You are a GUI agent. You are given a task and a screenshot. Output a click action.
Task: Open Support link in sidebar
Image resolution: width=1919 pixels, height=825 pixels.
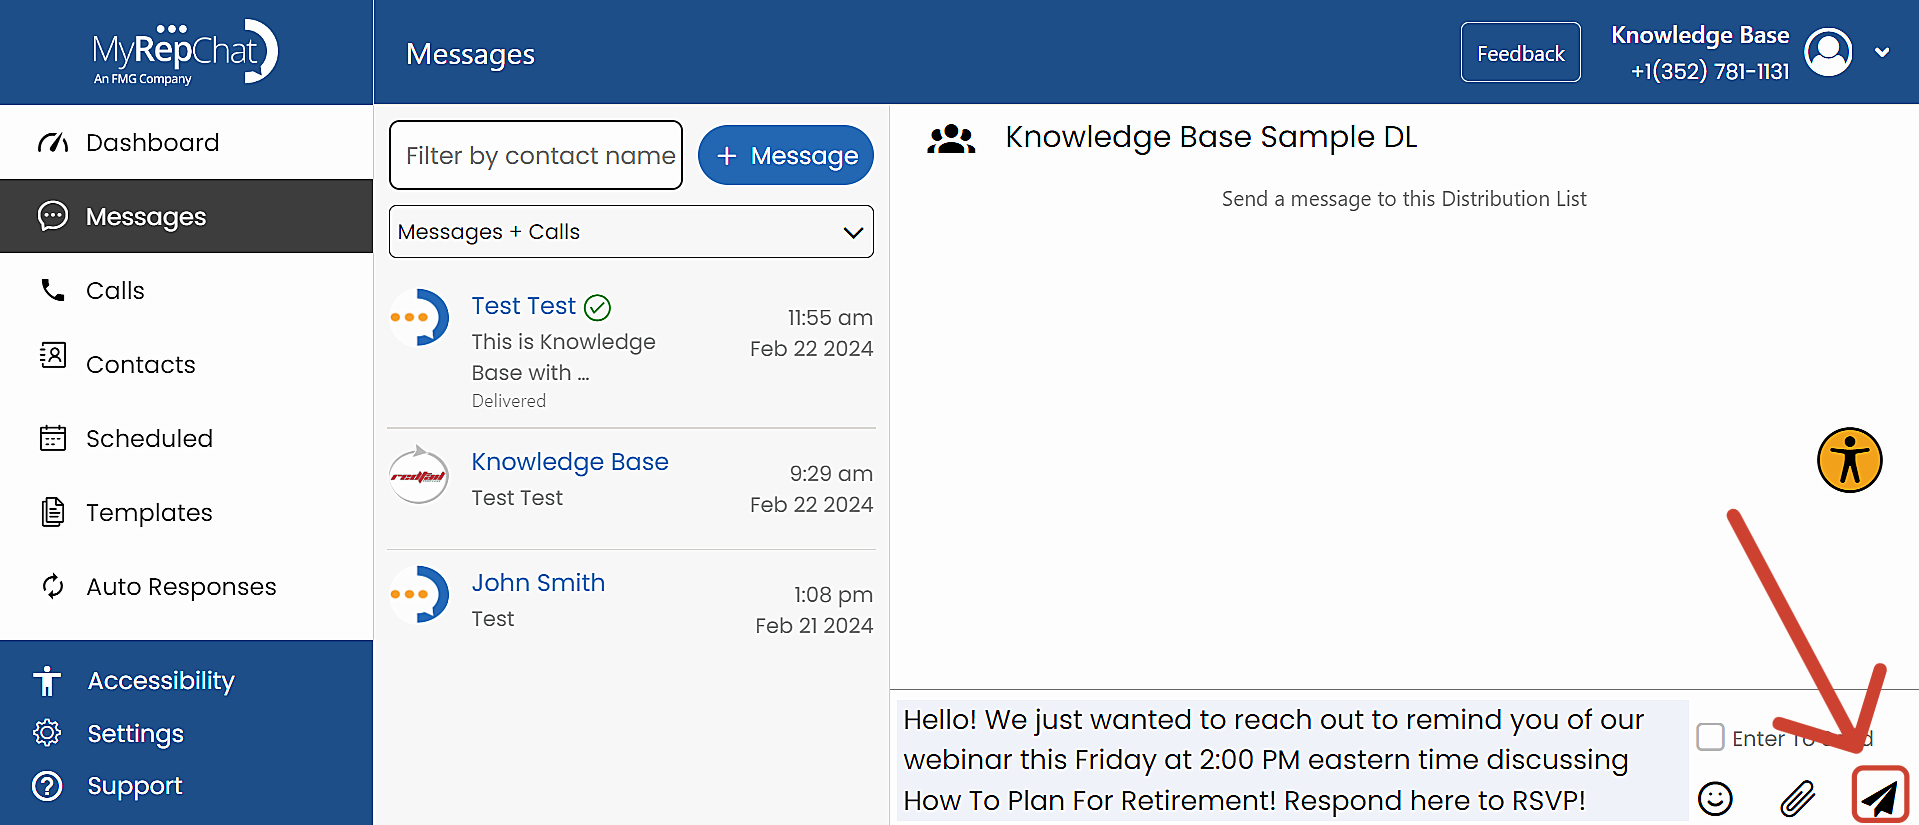click(135, 786)
